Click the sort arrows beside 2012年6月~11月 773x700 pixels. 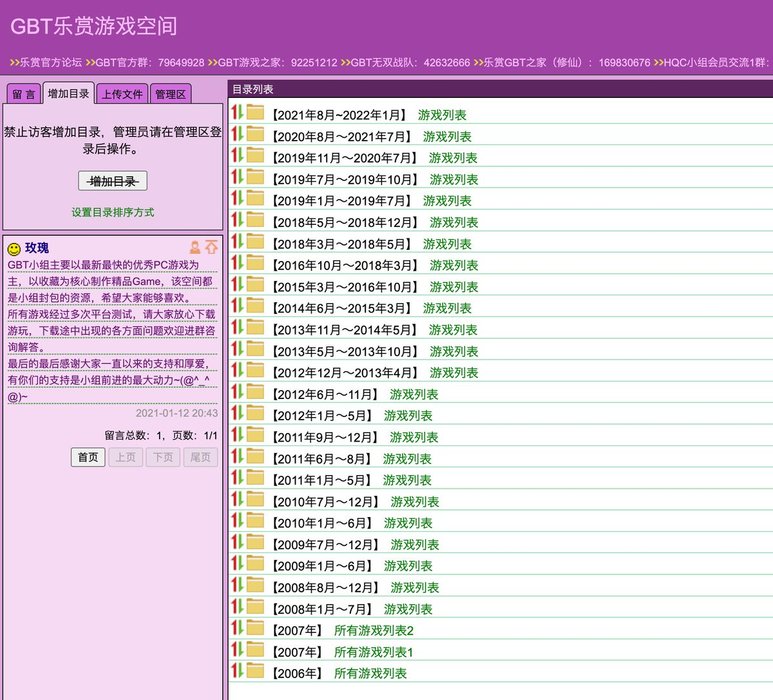tap(238, 392)
